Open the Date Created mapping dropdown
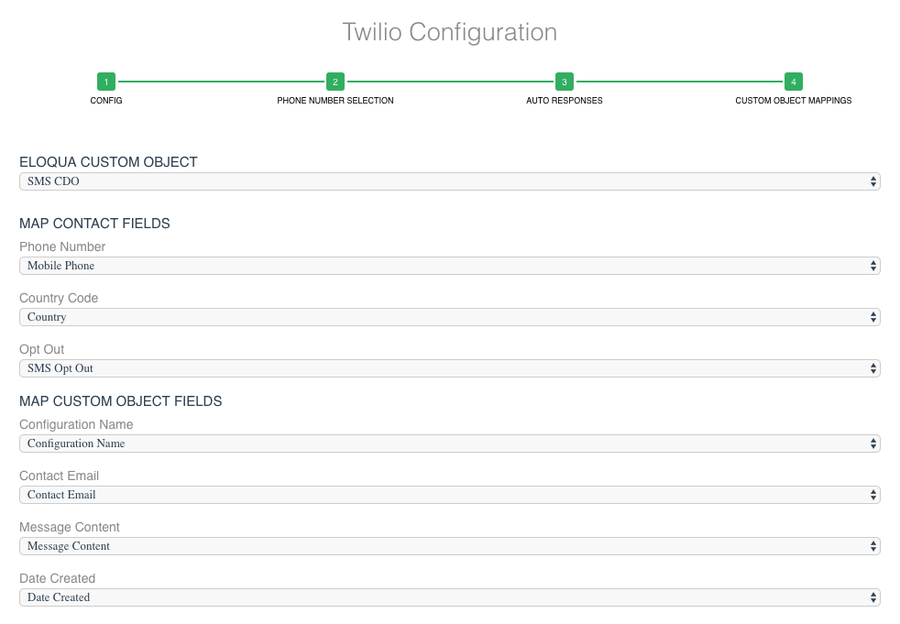This screenshot has height=624, width=900. [x=449, y=598]
